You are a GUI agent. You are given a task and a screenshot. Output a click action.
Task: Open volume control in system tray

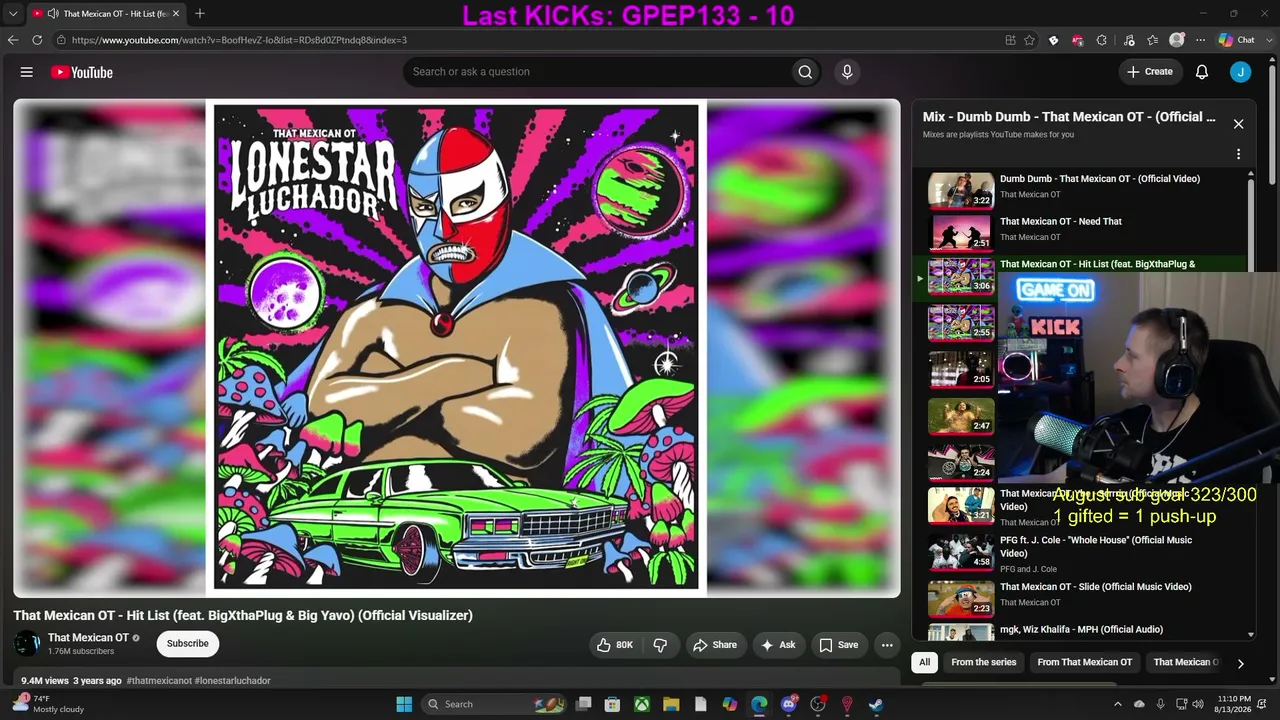(x=1198, y=704)
